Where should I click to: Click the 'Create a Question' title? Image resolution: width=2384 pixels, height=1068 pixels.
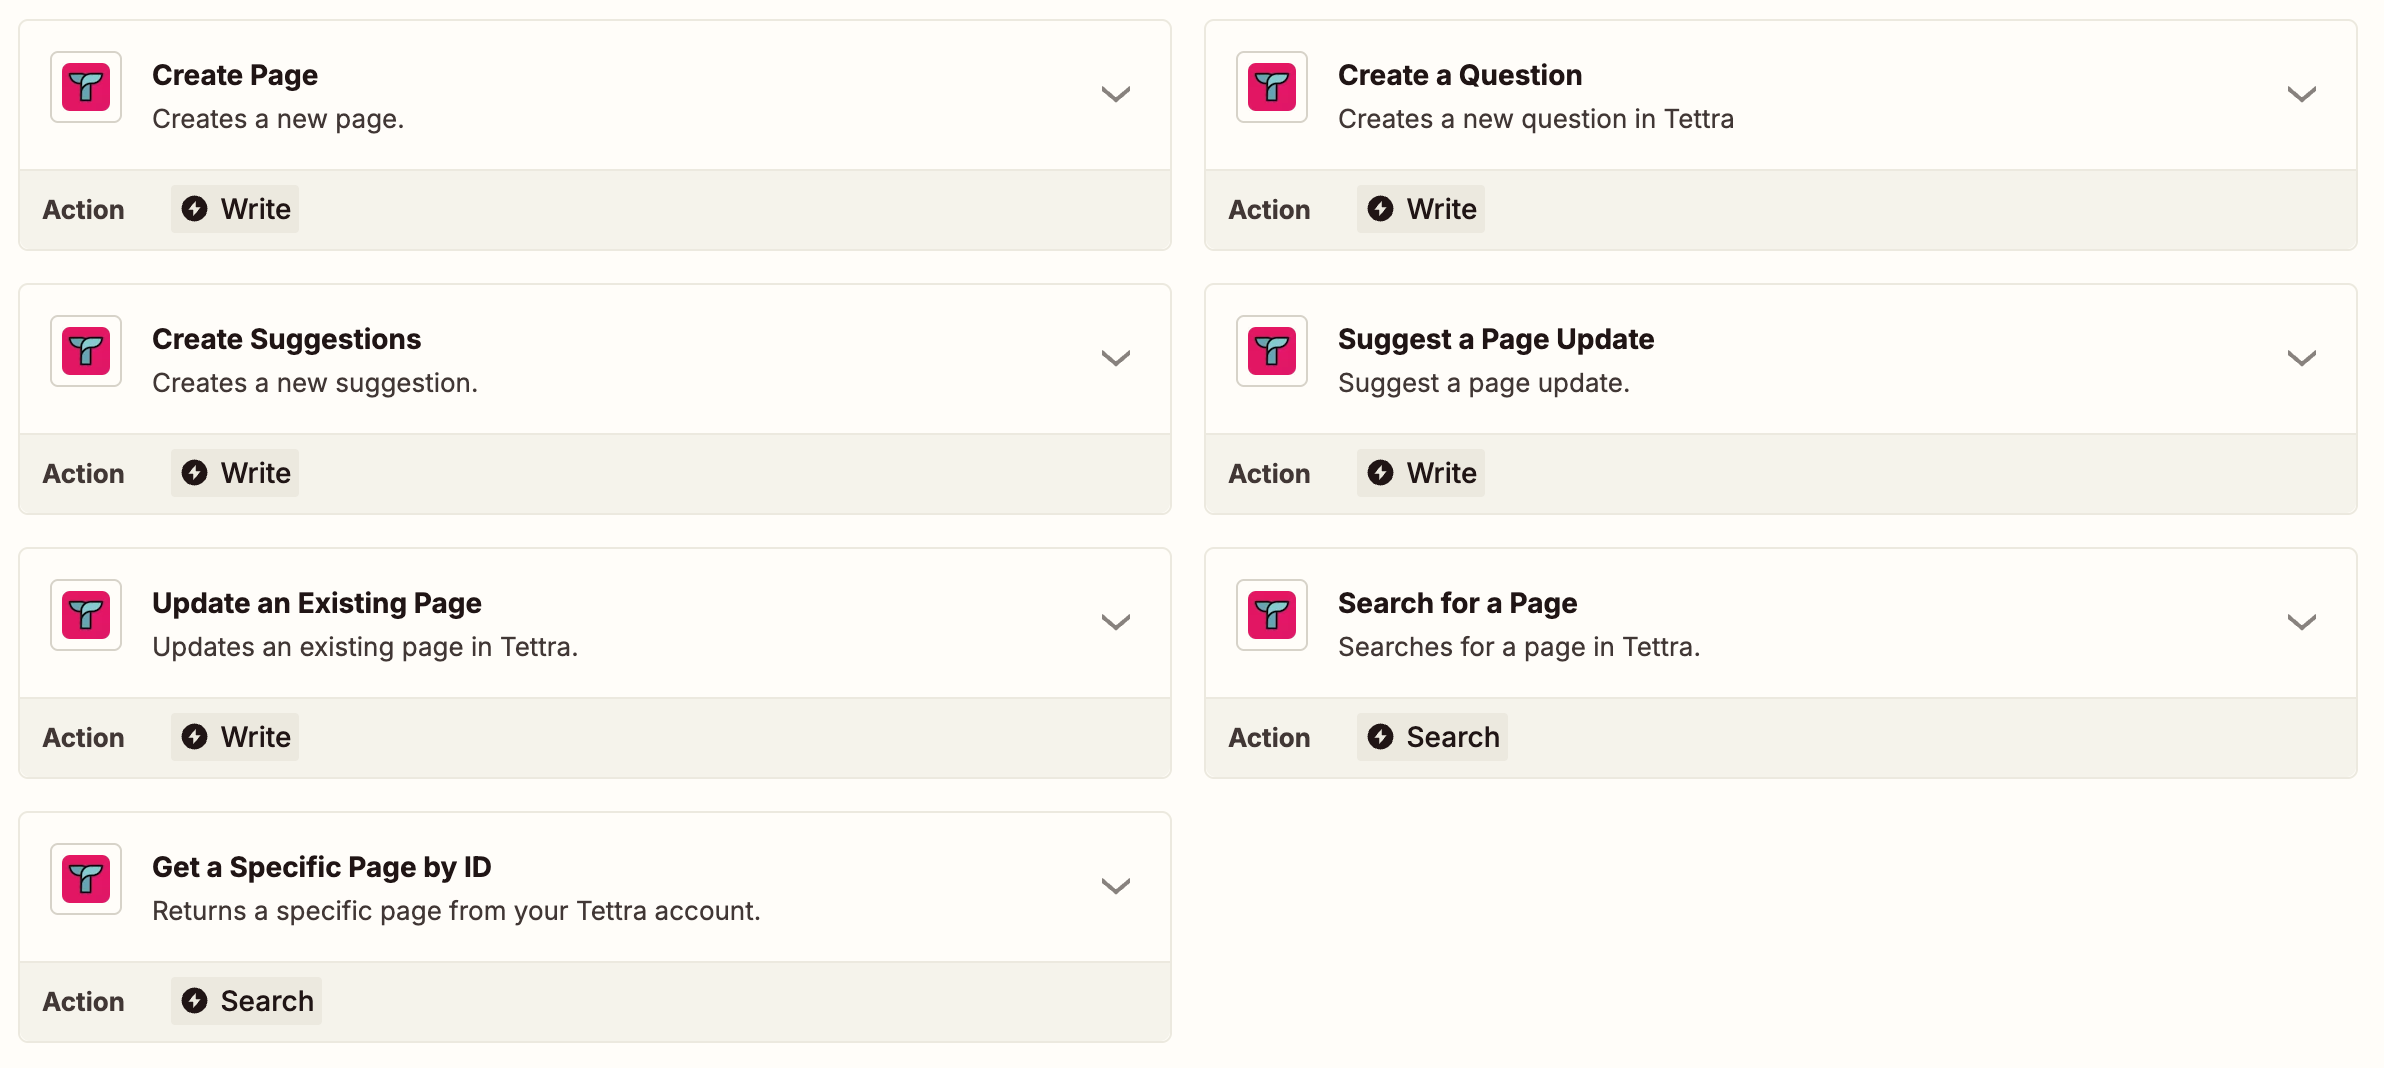[x=1460, y=75]
